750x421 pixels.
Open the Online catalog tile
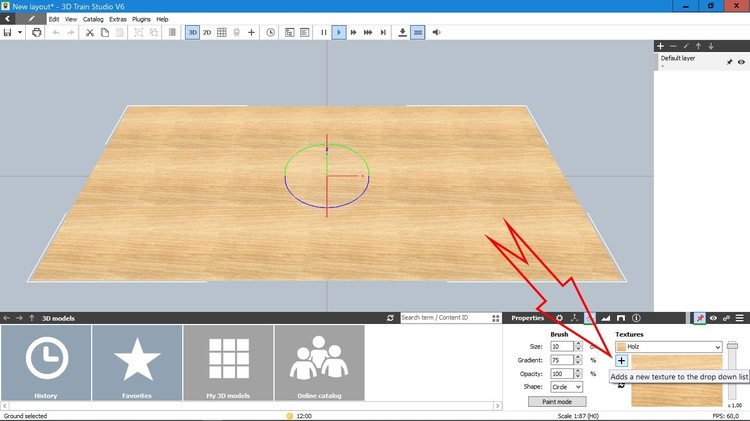pos(319,362)
